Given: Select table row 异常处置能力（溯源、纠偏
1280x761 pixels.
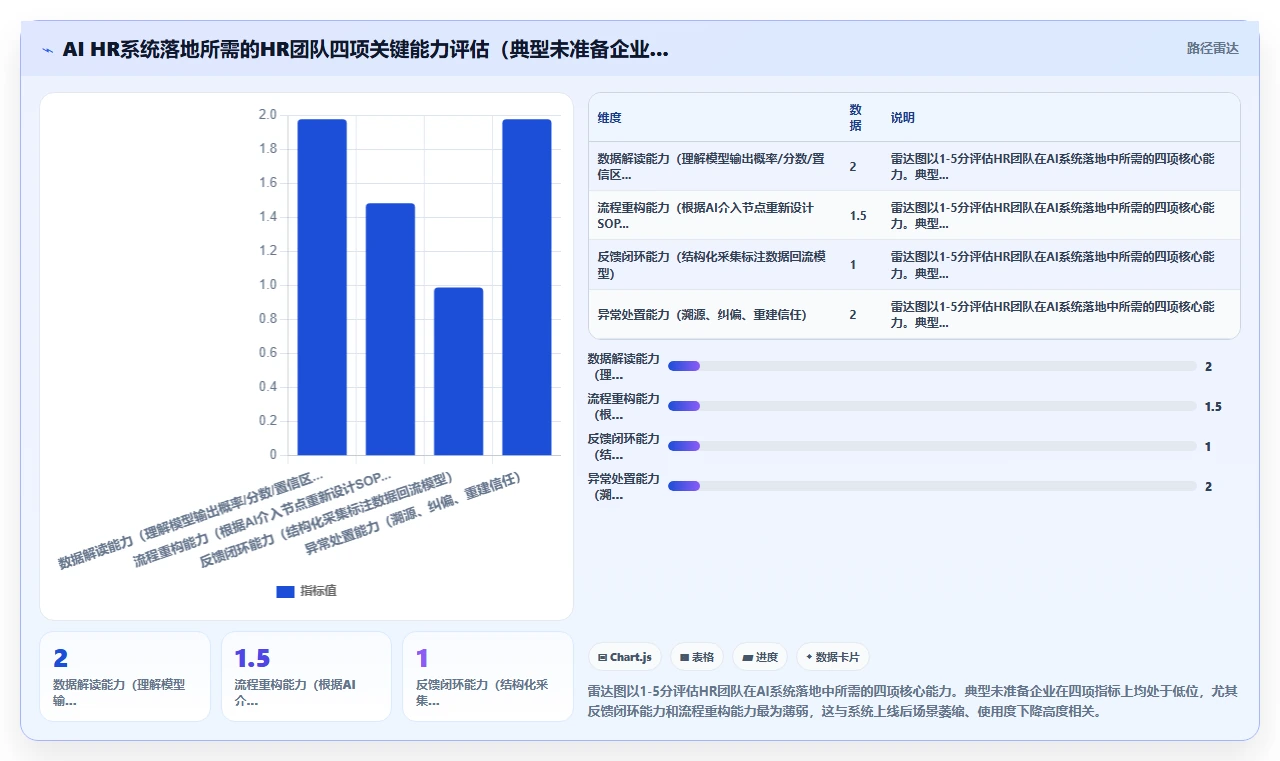Looking at the screenshot, I should (914, 314).
